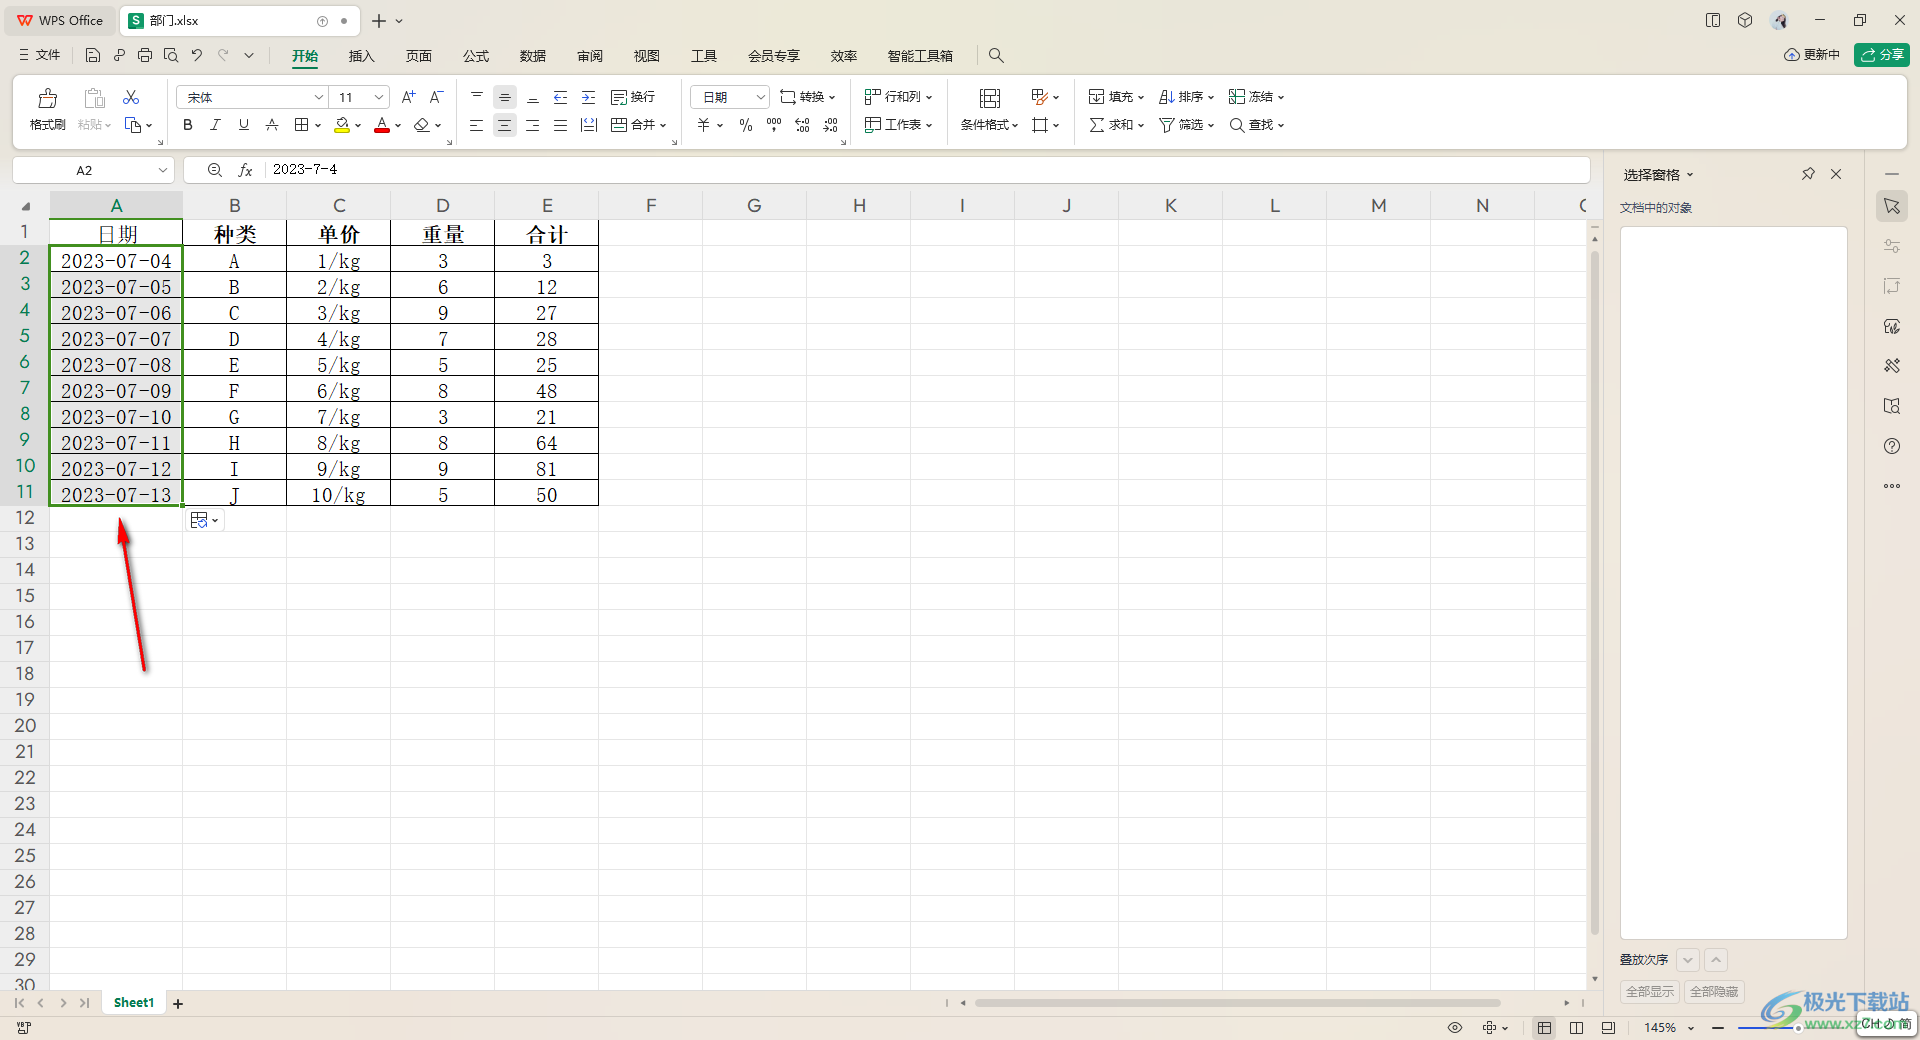Open the Sort (排序) dropdown
Screen dimensions: 1920x1040
[x=1186, y=97]
